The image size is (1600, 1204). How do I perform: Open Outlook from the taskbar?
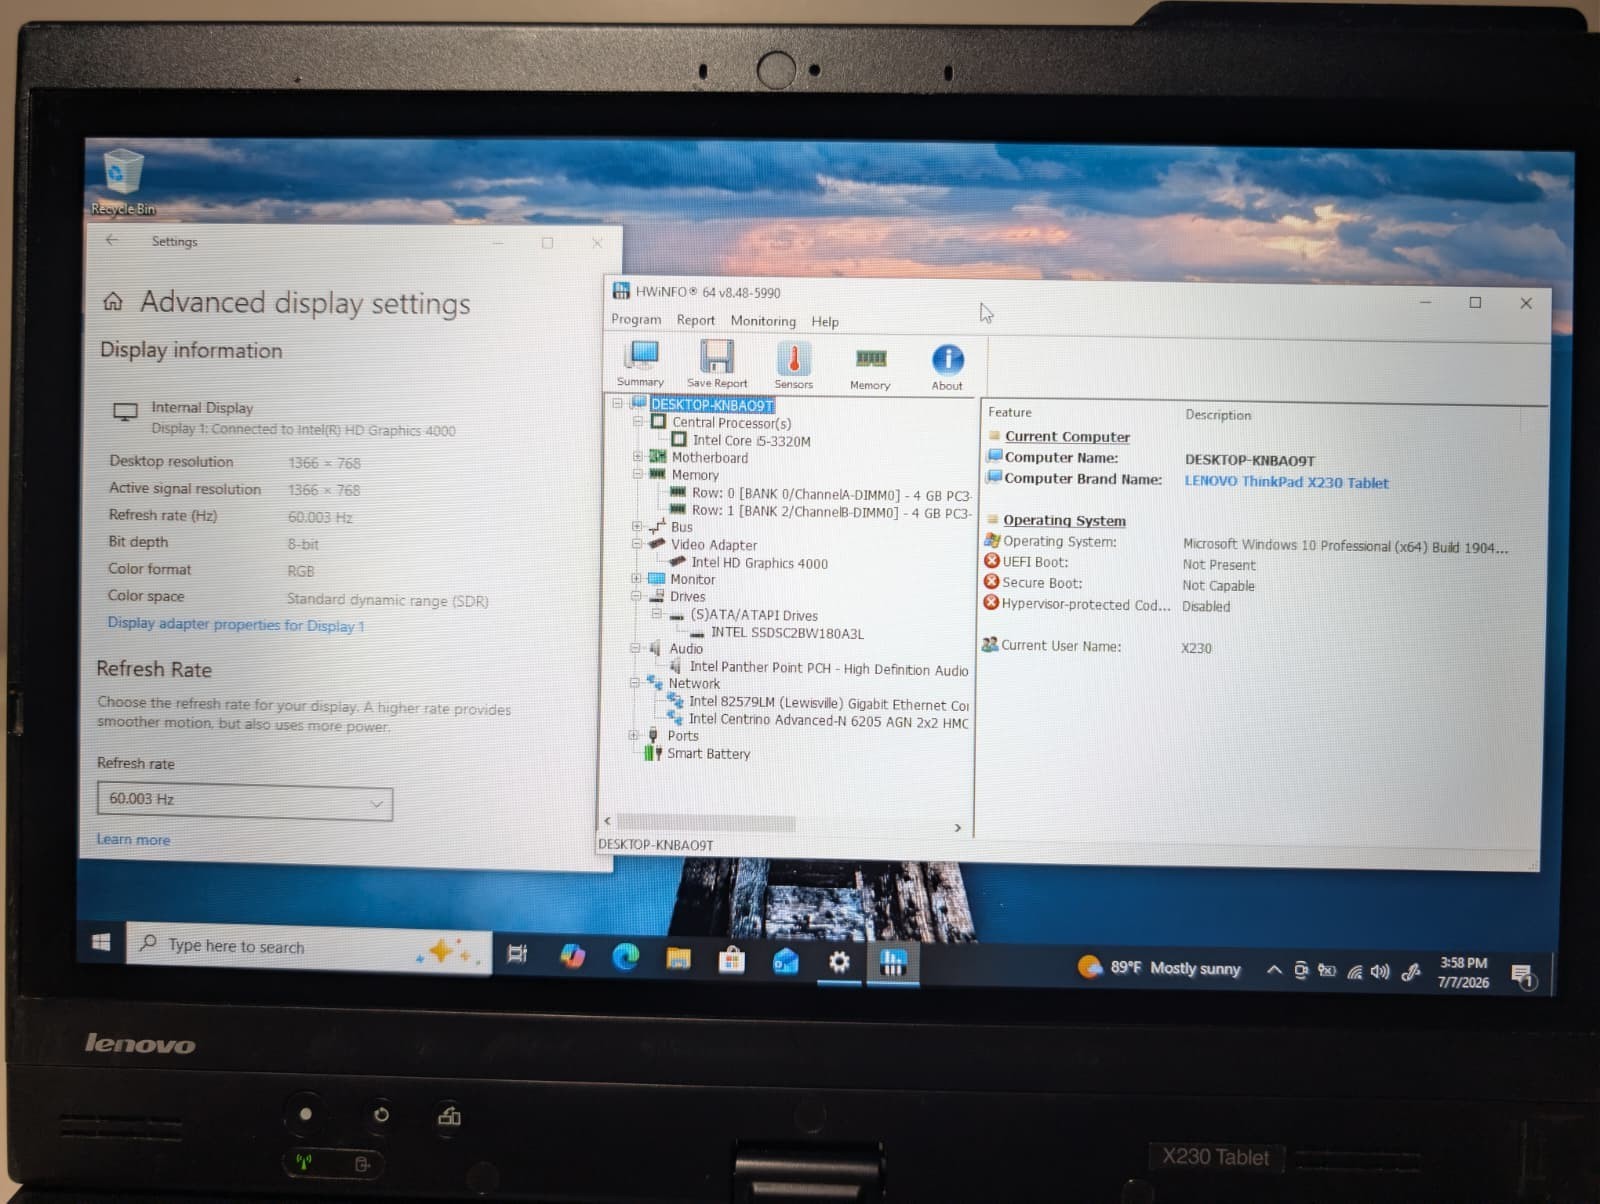pos(786,961)
